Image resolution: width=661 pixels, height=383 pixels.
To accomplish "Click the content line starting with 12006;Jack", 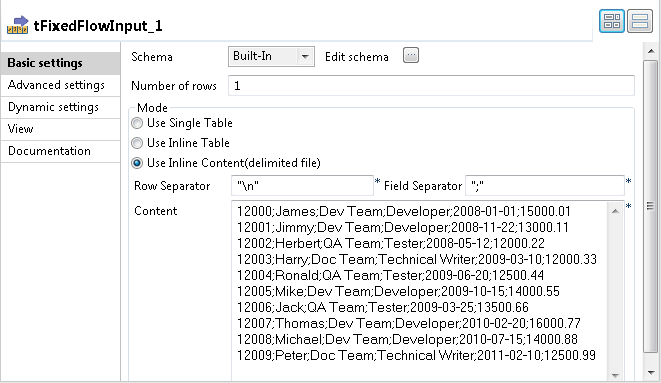I will [383, 307].
